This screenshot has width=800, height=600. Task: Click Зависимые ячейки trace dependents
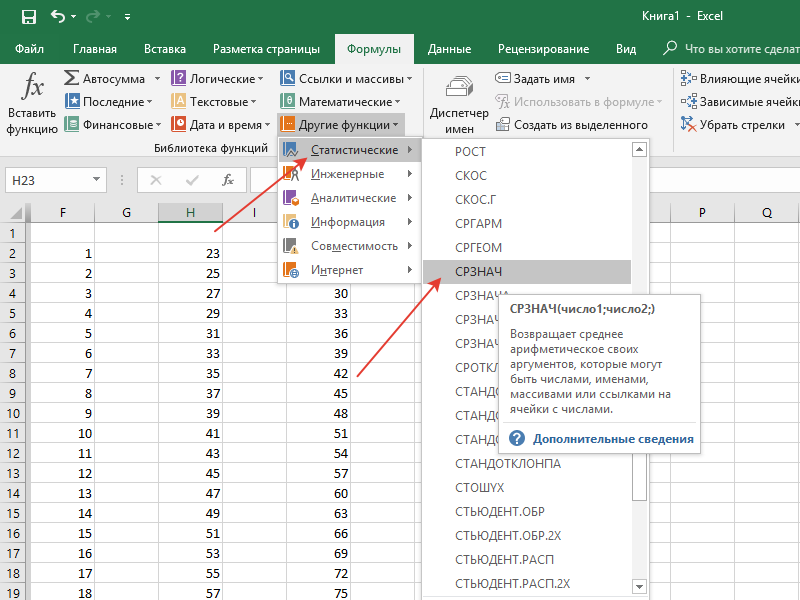(739, 102)
